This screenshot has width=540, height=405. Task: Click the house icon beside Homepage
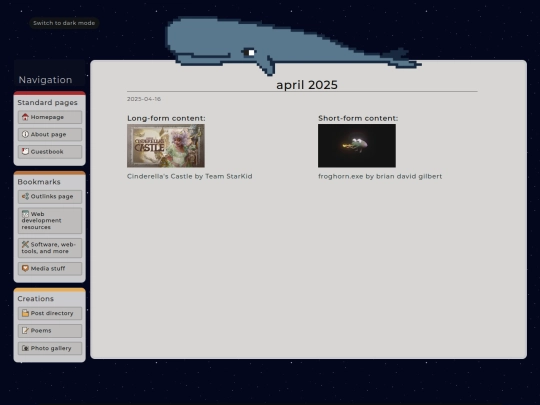point(25,117)
